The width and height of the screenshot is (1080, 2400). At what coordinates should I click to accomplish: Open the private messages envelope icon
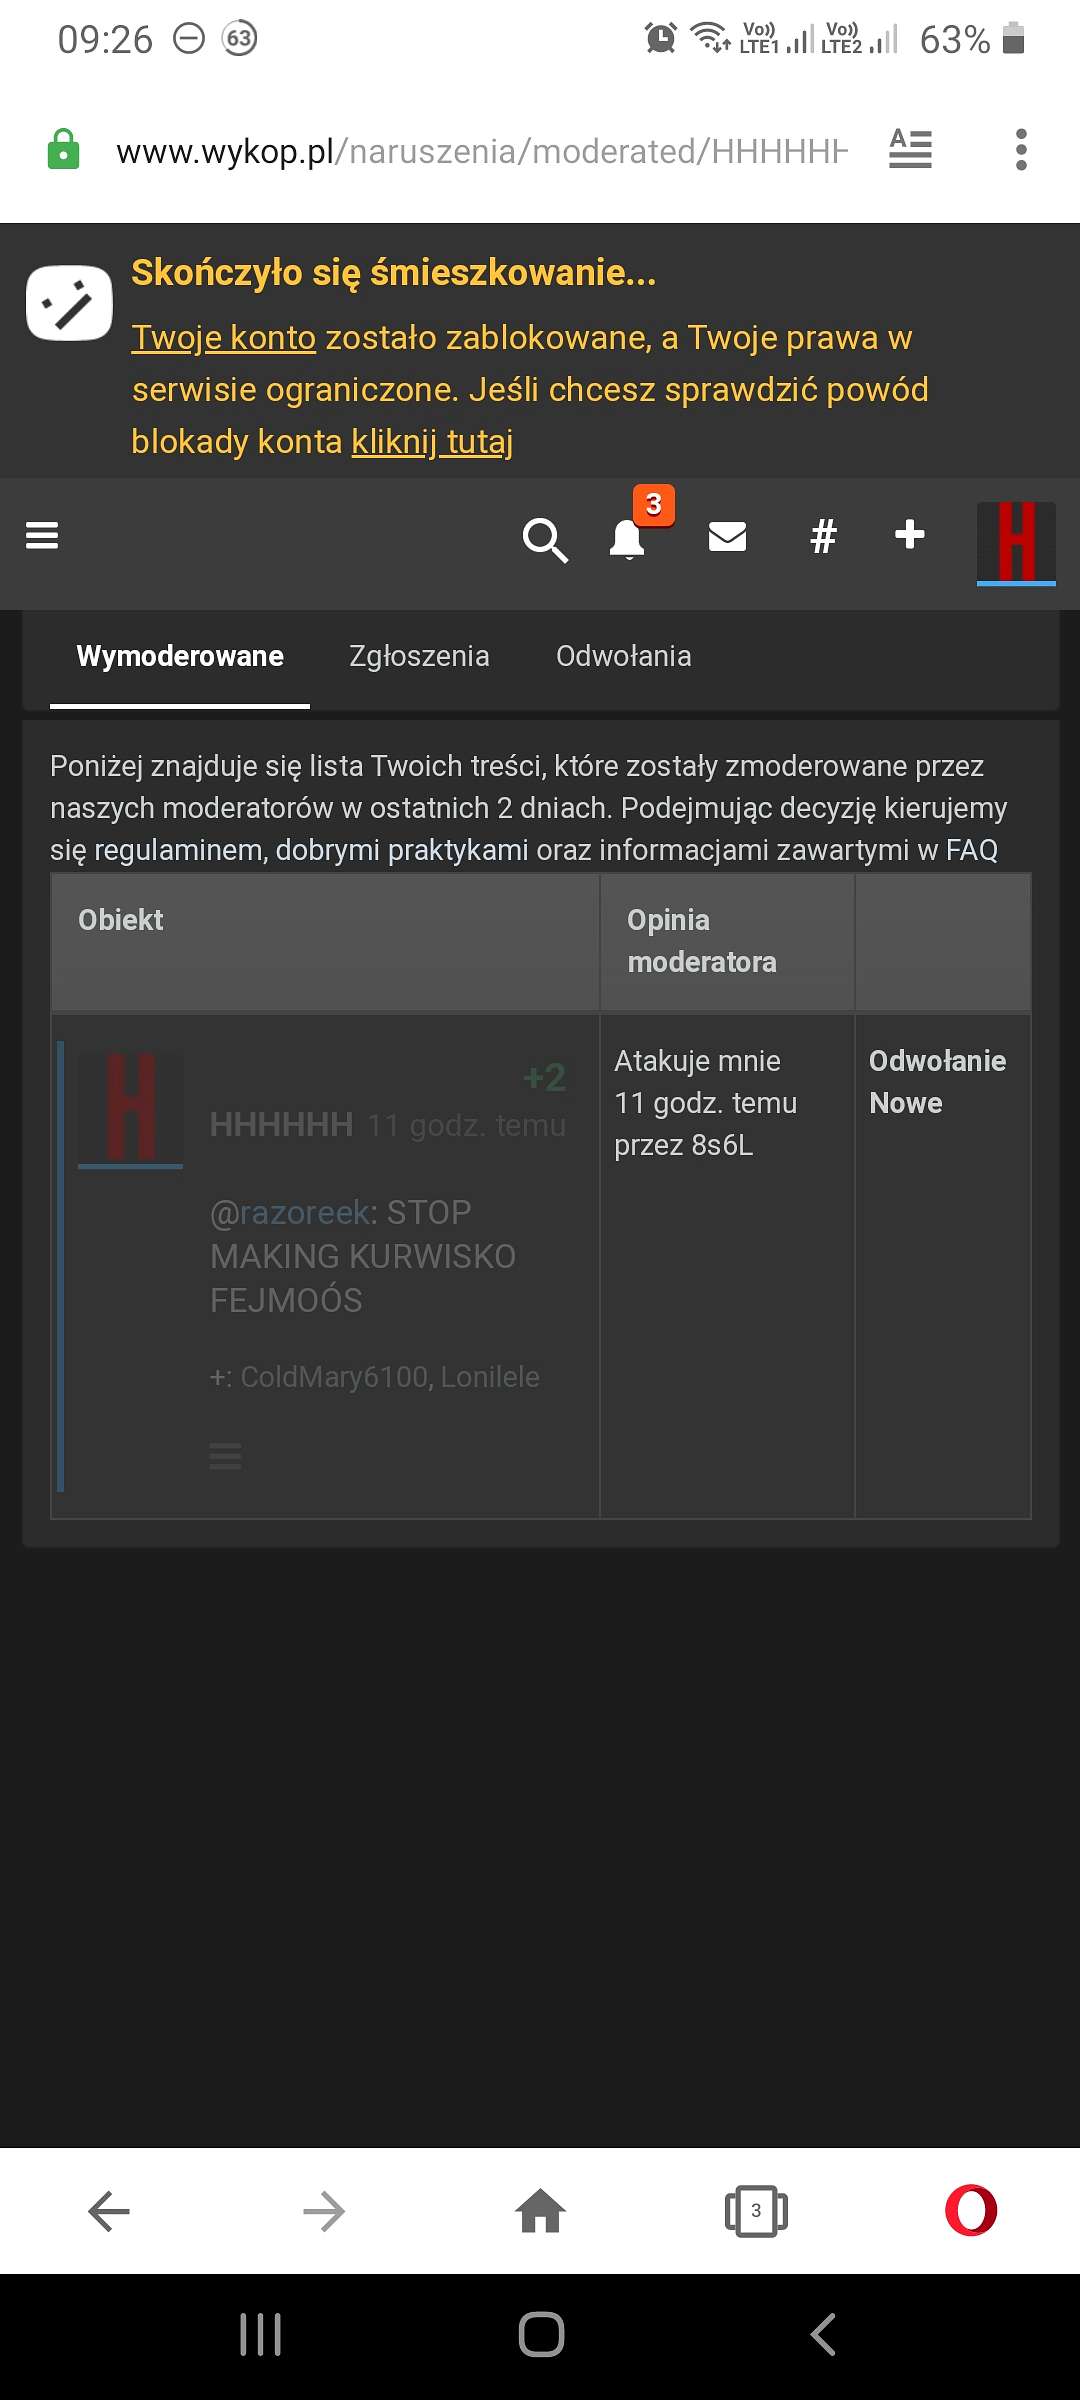coord(727,538)
